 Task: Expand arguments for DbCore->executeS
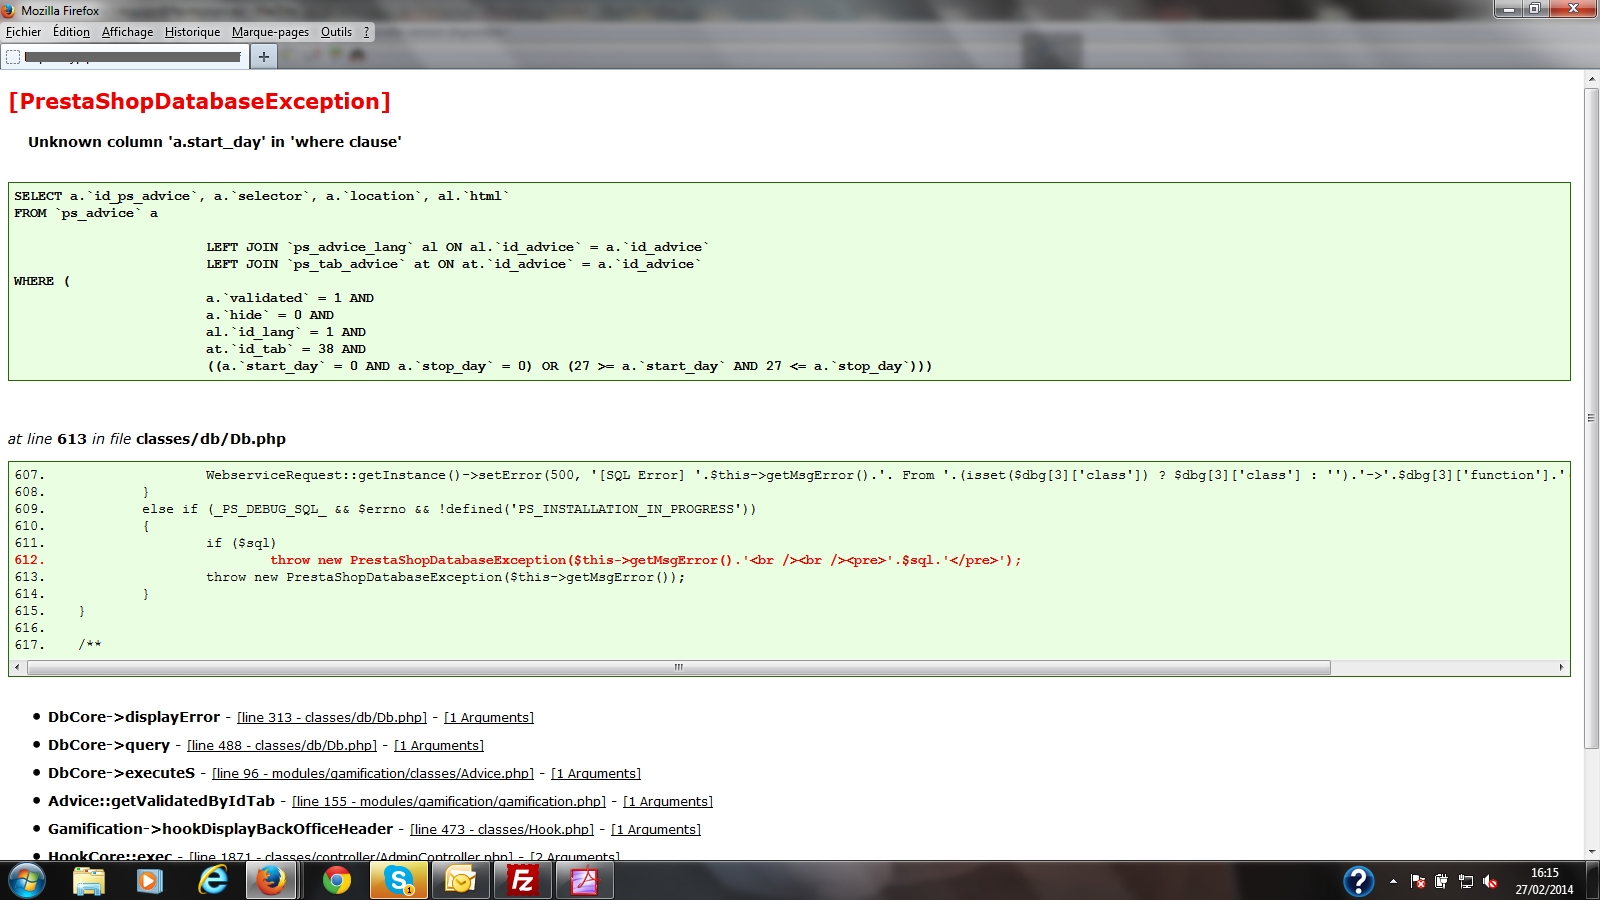(596, 774)
